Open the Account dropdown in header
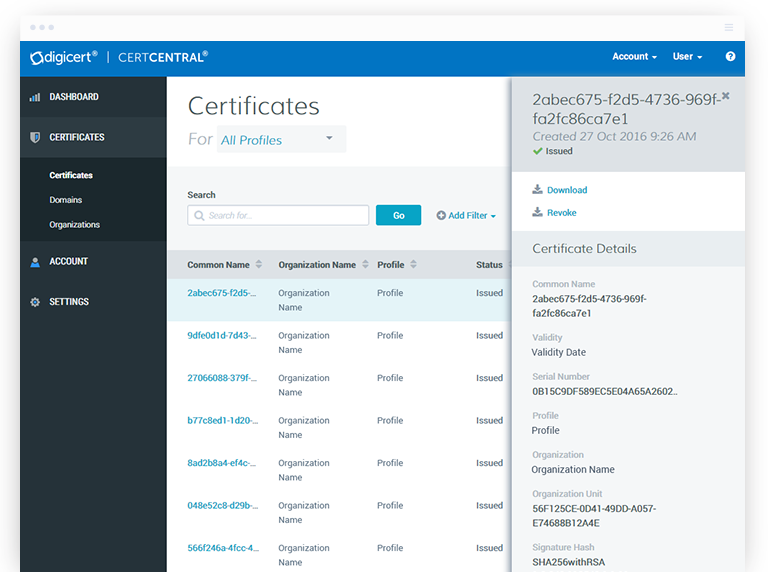 634,56
